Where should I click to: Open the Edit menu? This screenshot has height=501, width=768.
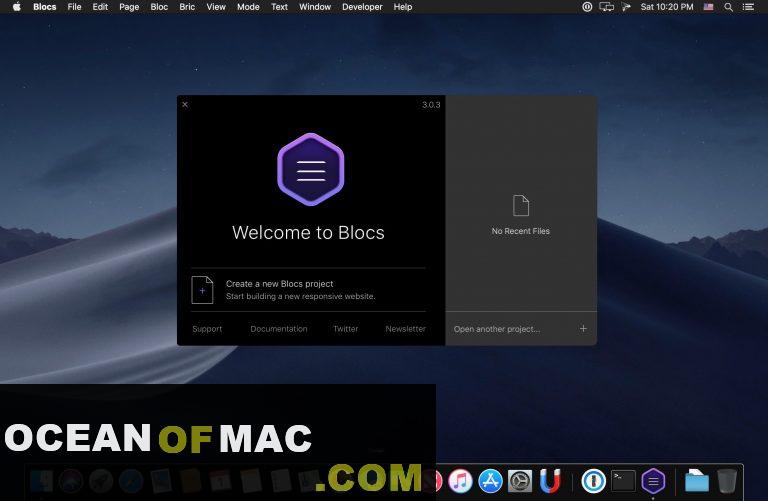pyautogui.click(x=100, y=7)
